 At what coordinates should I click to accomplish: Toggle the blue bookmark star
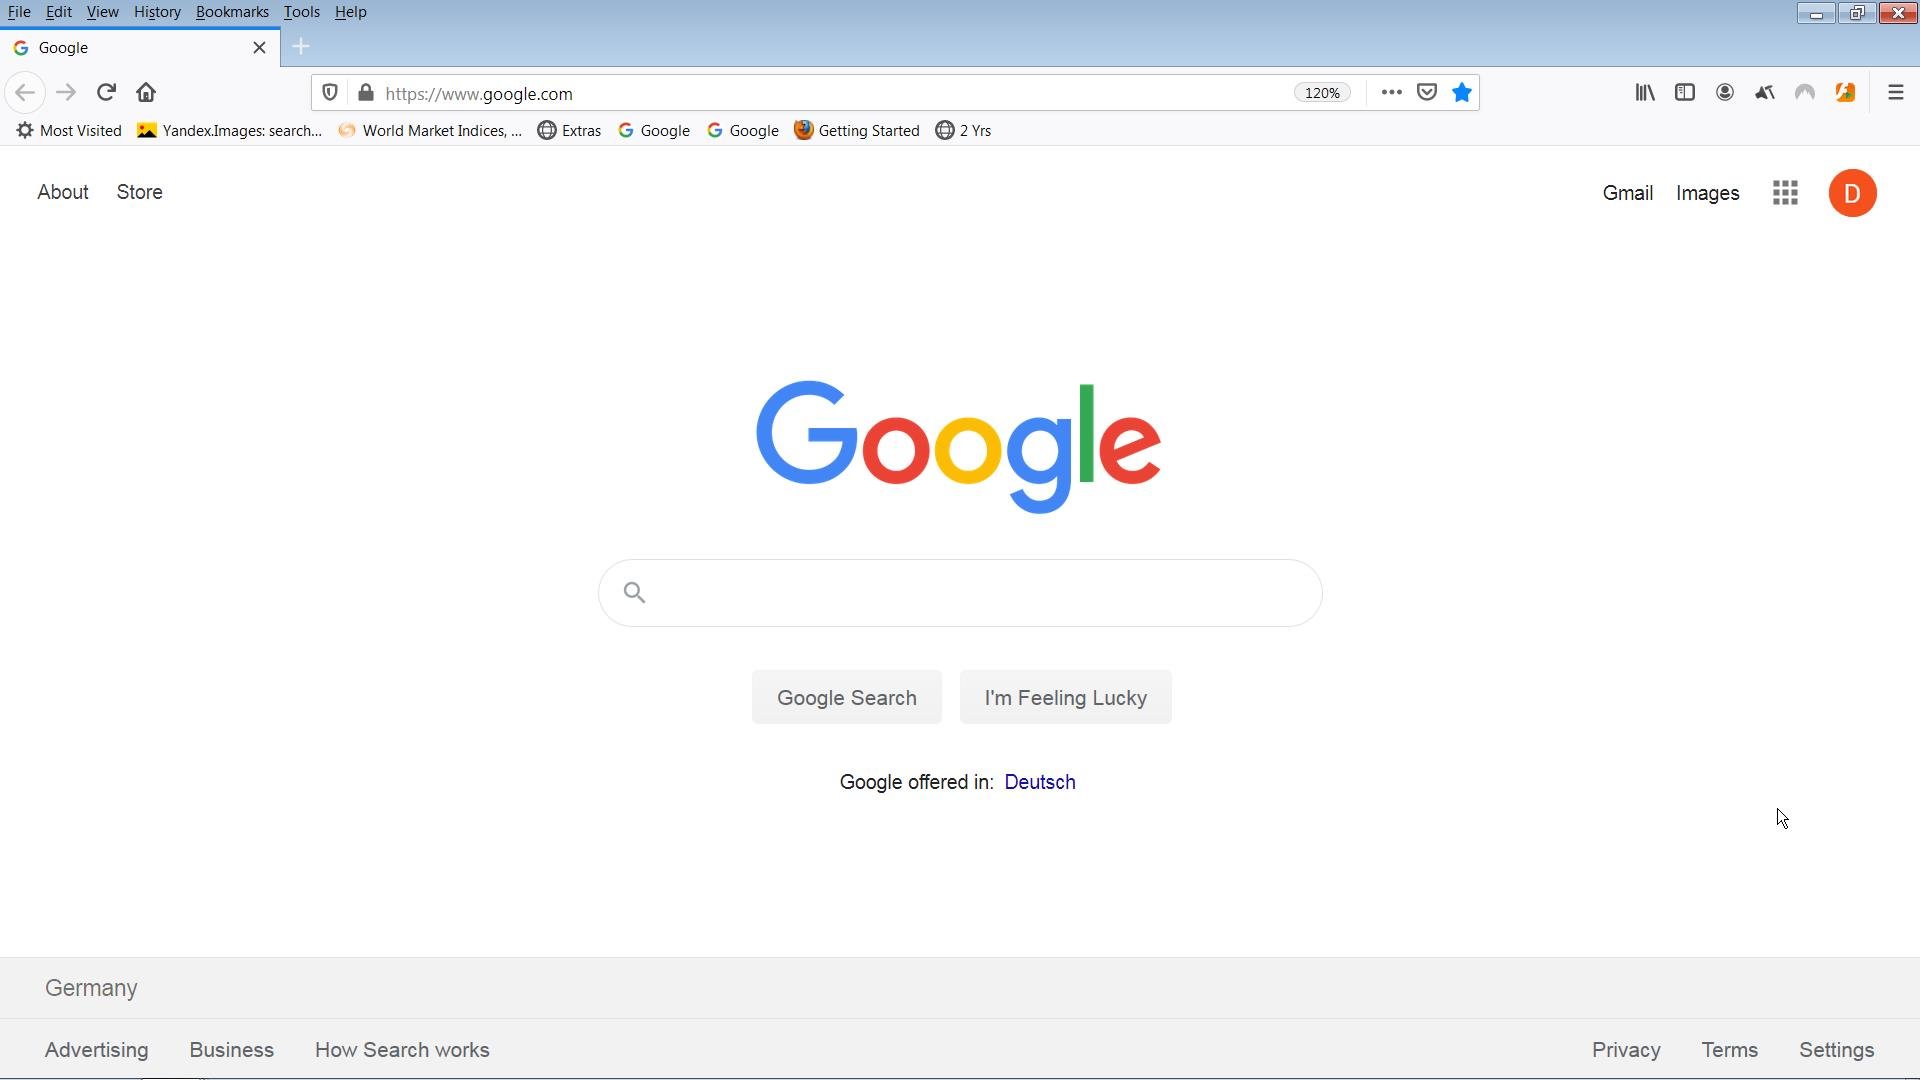[1462, 93]
